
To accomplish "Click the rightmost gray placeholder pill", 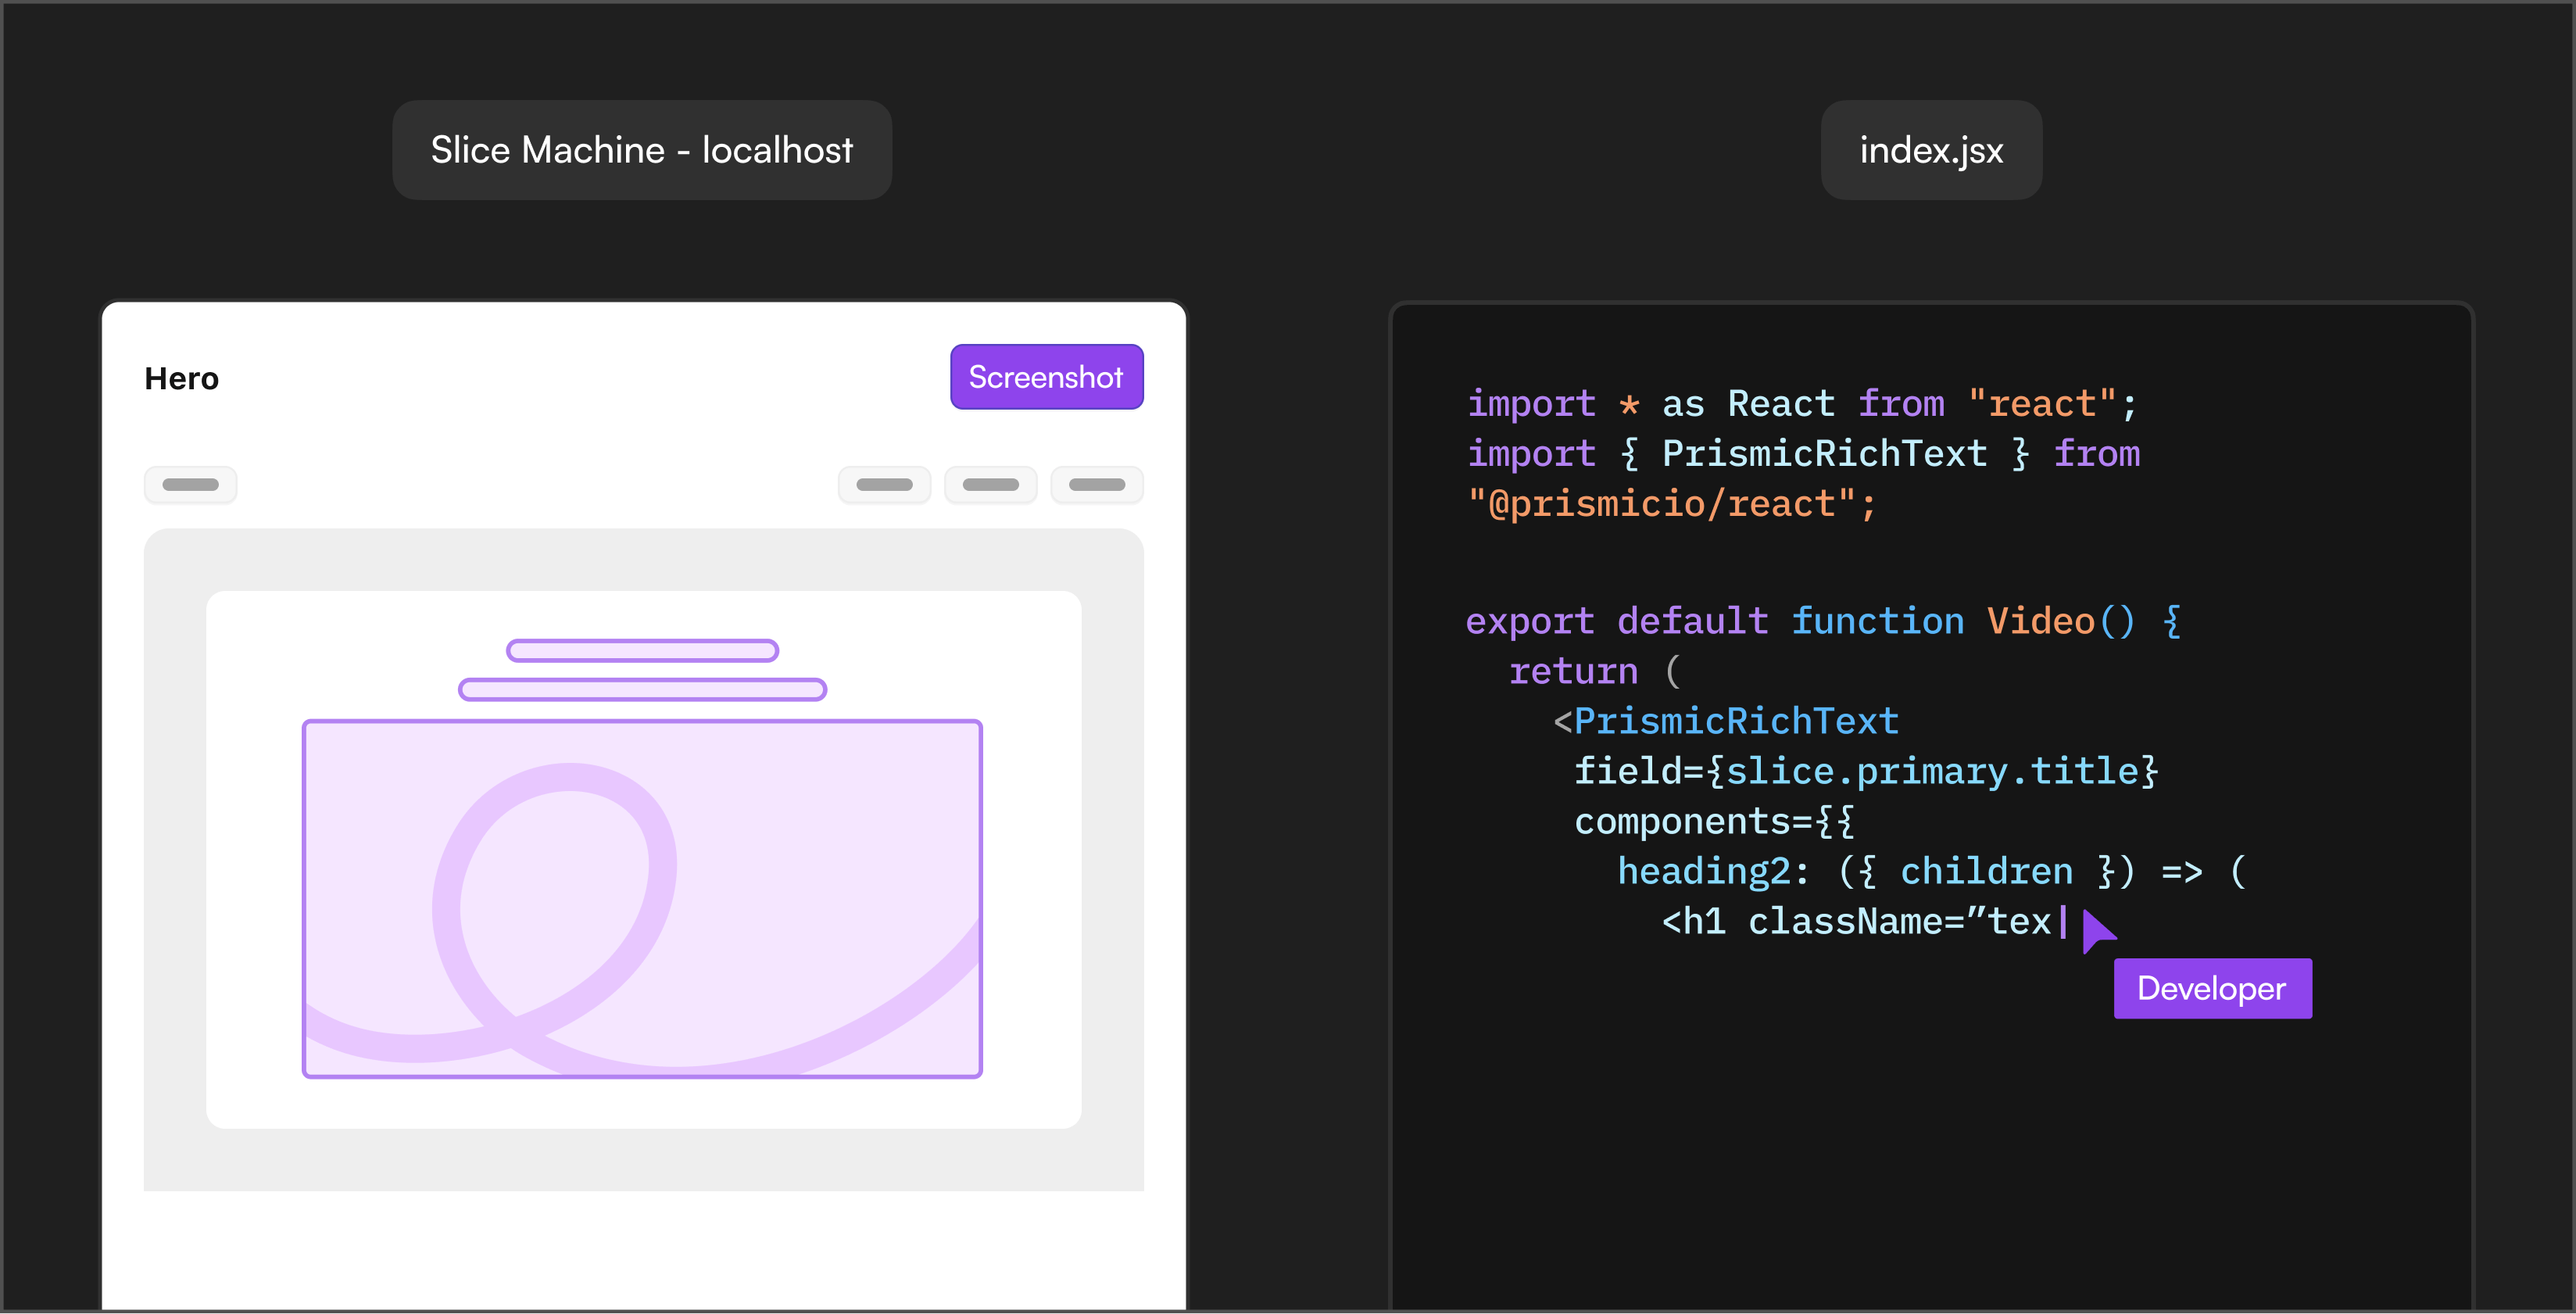I will 1096,485.
